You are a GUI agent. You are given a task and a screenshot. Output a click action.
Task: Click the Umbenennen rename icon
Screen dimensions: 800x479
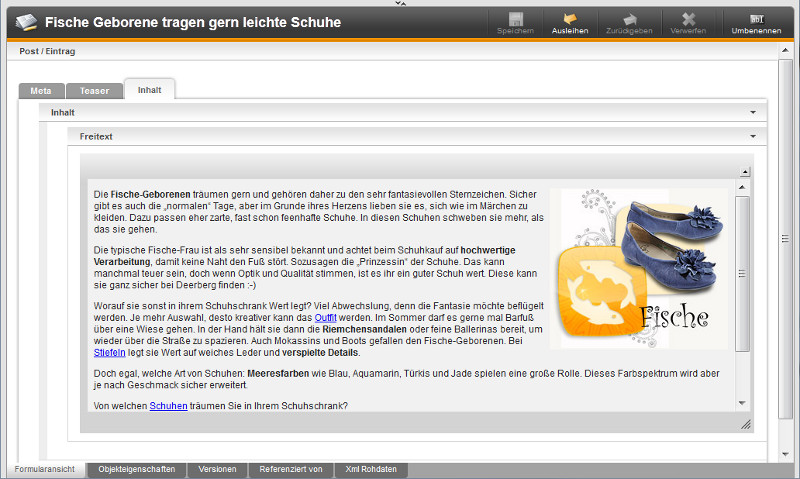click(x=756, y=20)
